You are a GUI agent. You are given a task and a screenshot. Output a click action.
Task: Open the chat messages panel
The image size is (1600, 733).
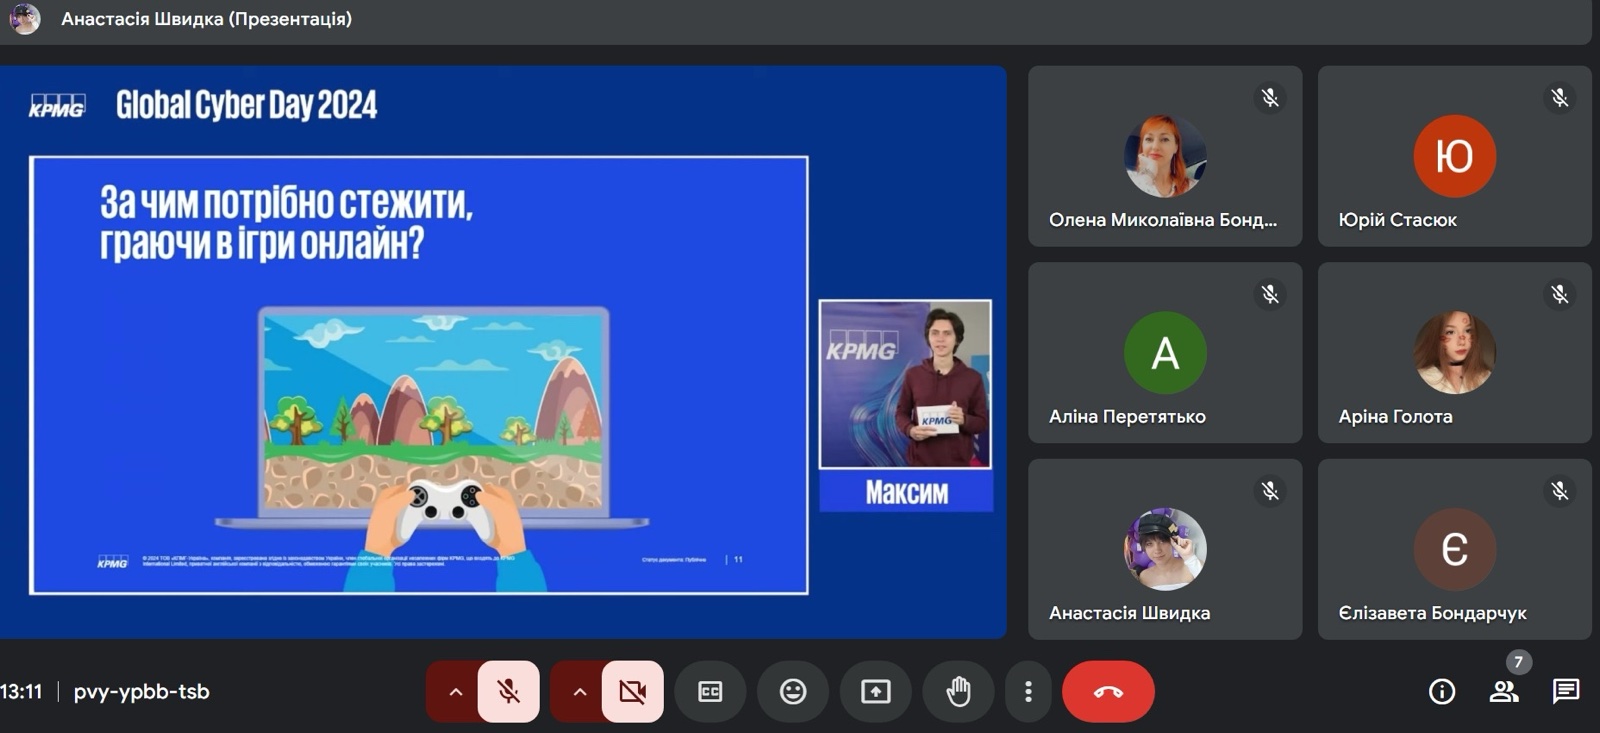coord(1565,691)
